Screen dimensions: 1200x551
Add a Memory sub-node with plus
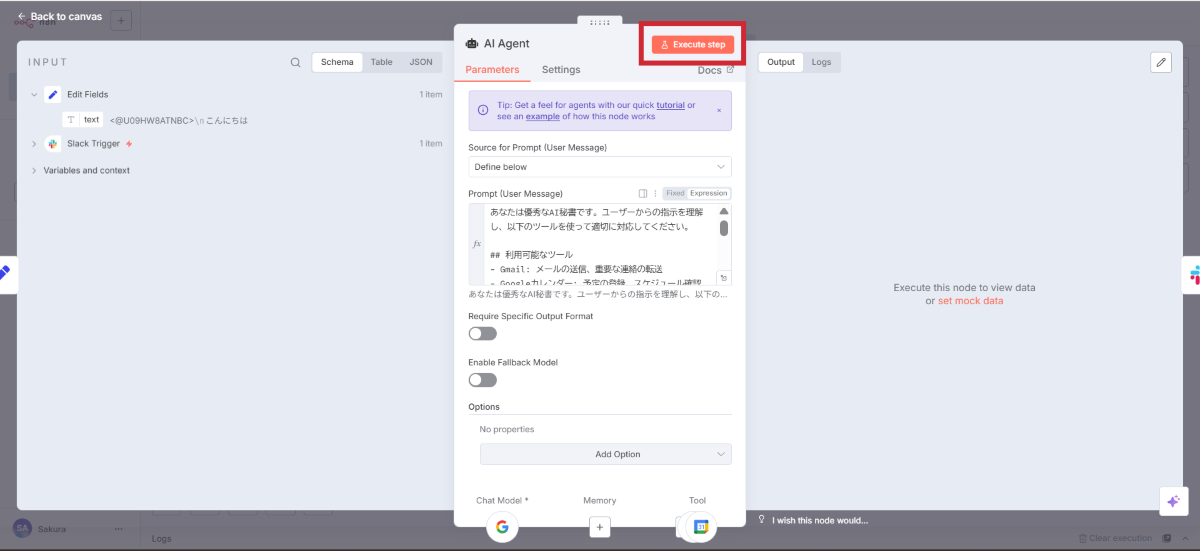coord(600,527)
